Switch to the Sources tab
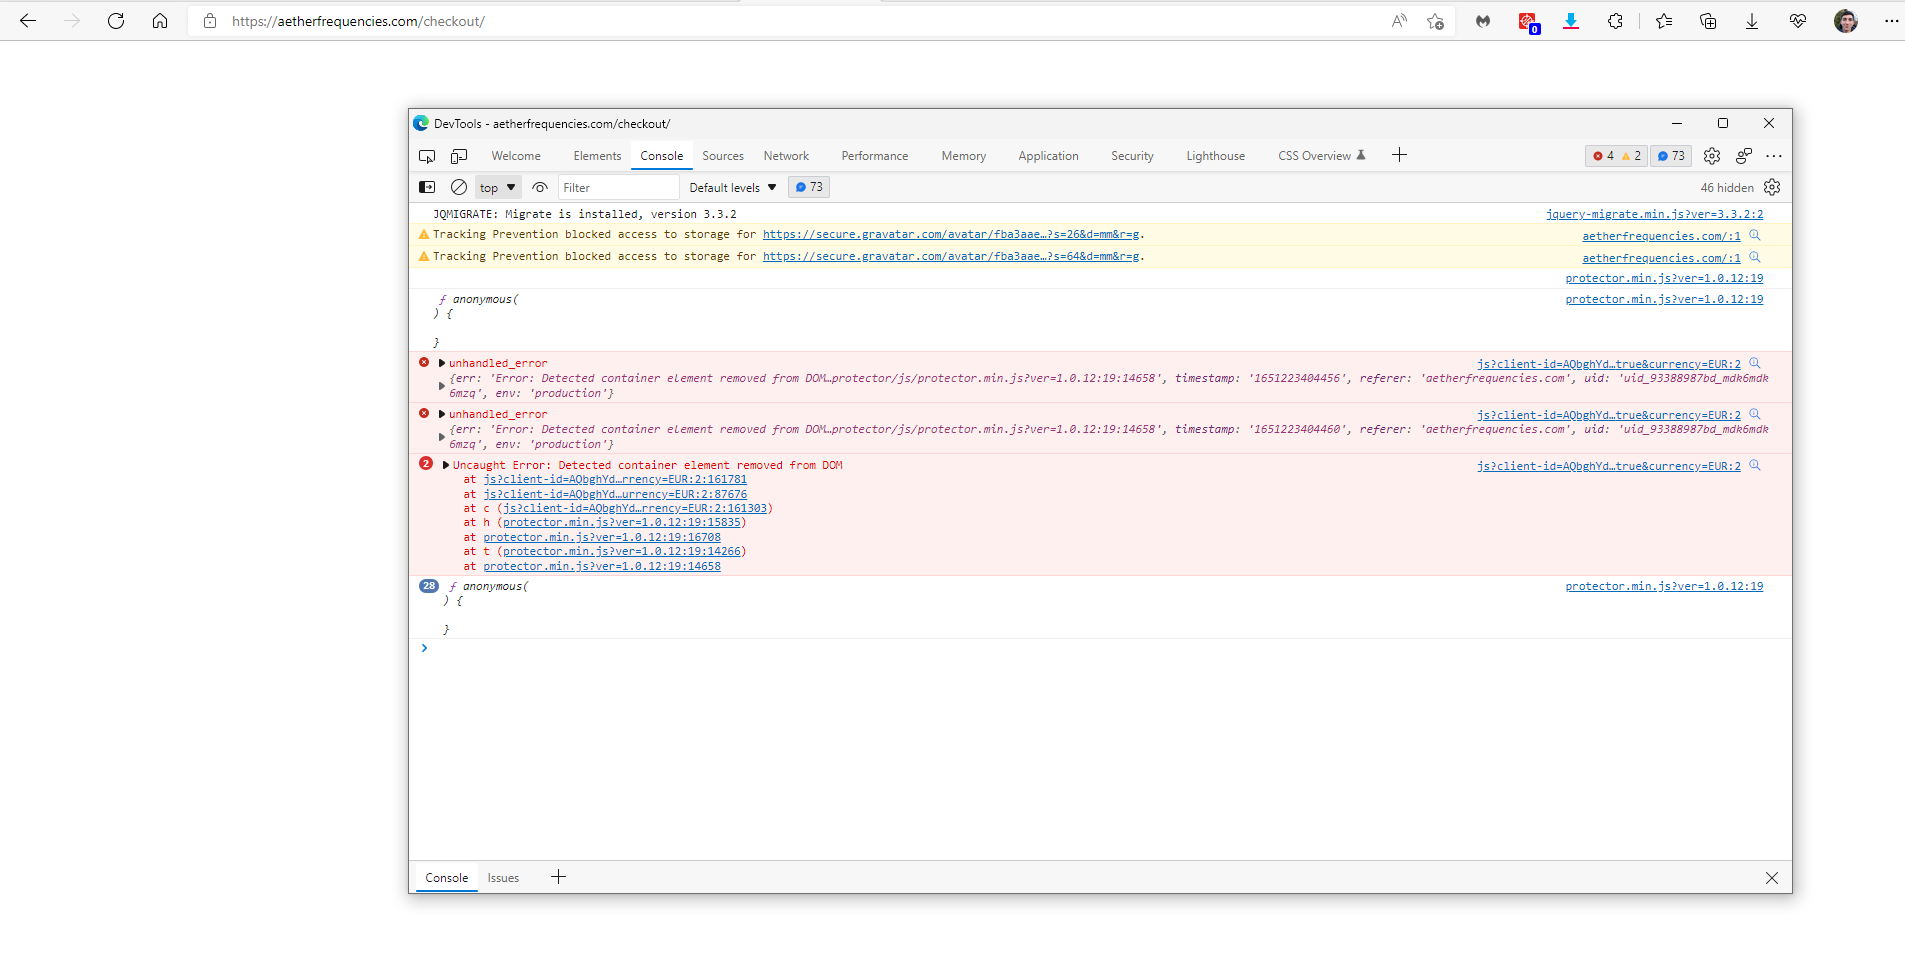 click(x=723, y=156)
